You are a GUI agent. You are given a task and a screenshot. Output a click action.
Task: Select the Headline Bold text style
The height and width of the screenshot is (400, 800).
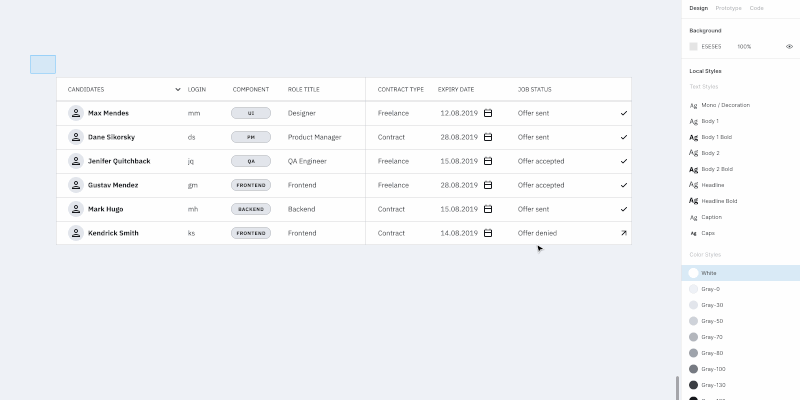(722, 201)
